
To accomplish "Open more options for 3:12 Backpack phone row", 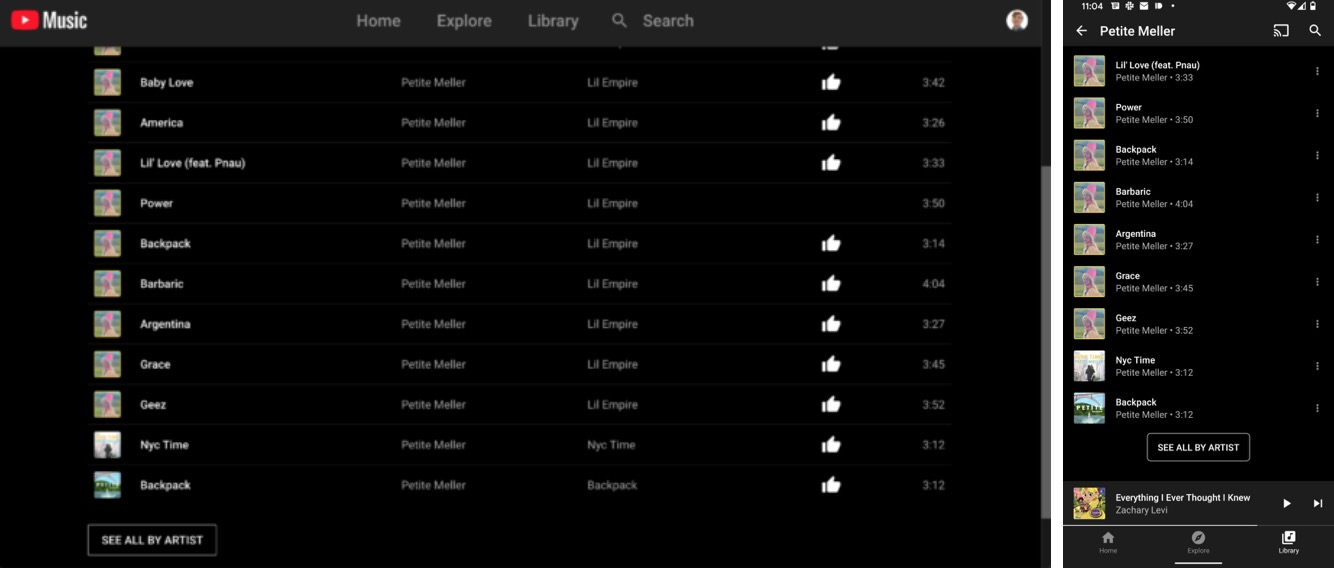I will (1317, 407).
